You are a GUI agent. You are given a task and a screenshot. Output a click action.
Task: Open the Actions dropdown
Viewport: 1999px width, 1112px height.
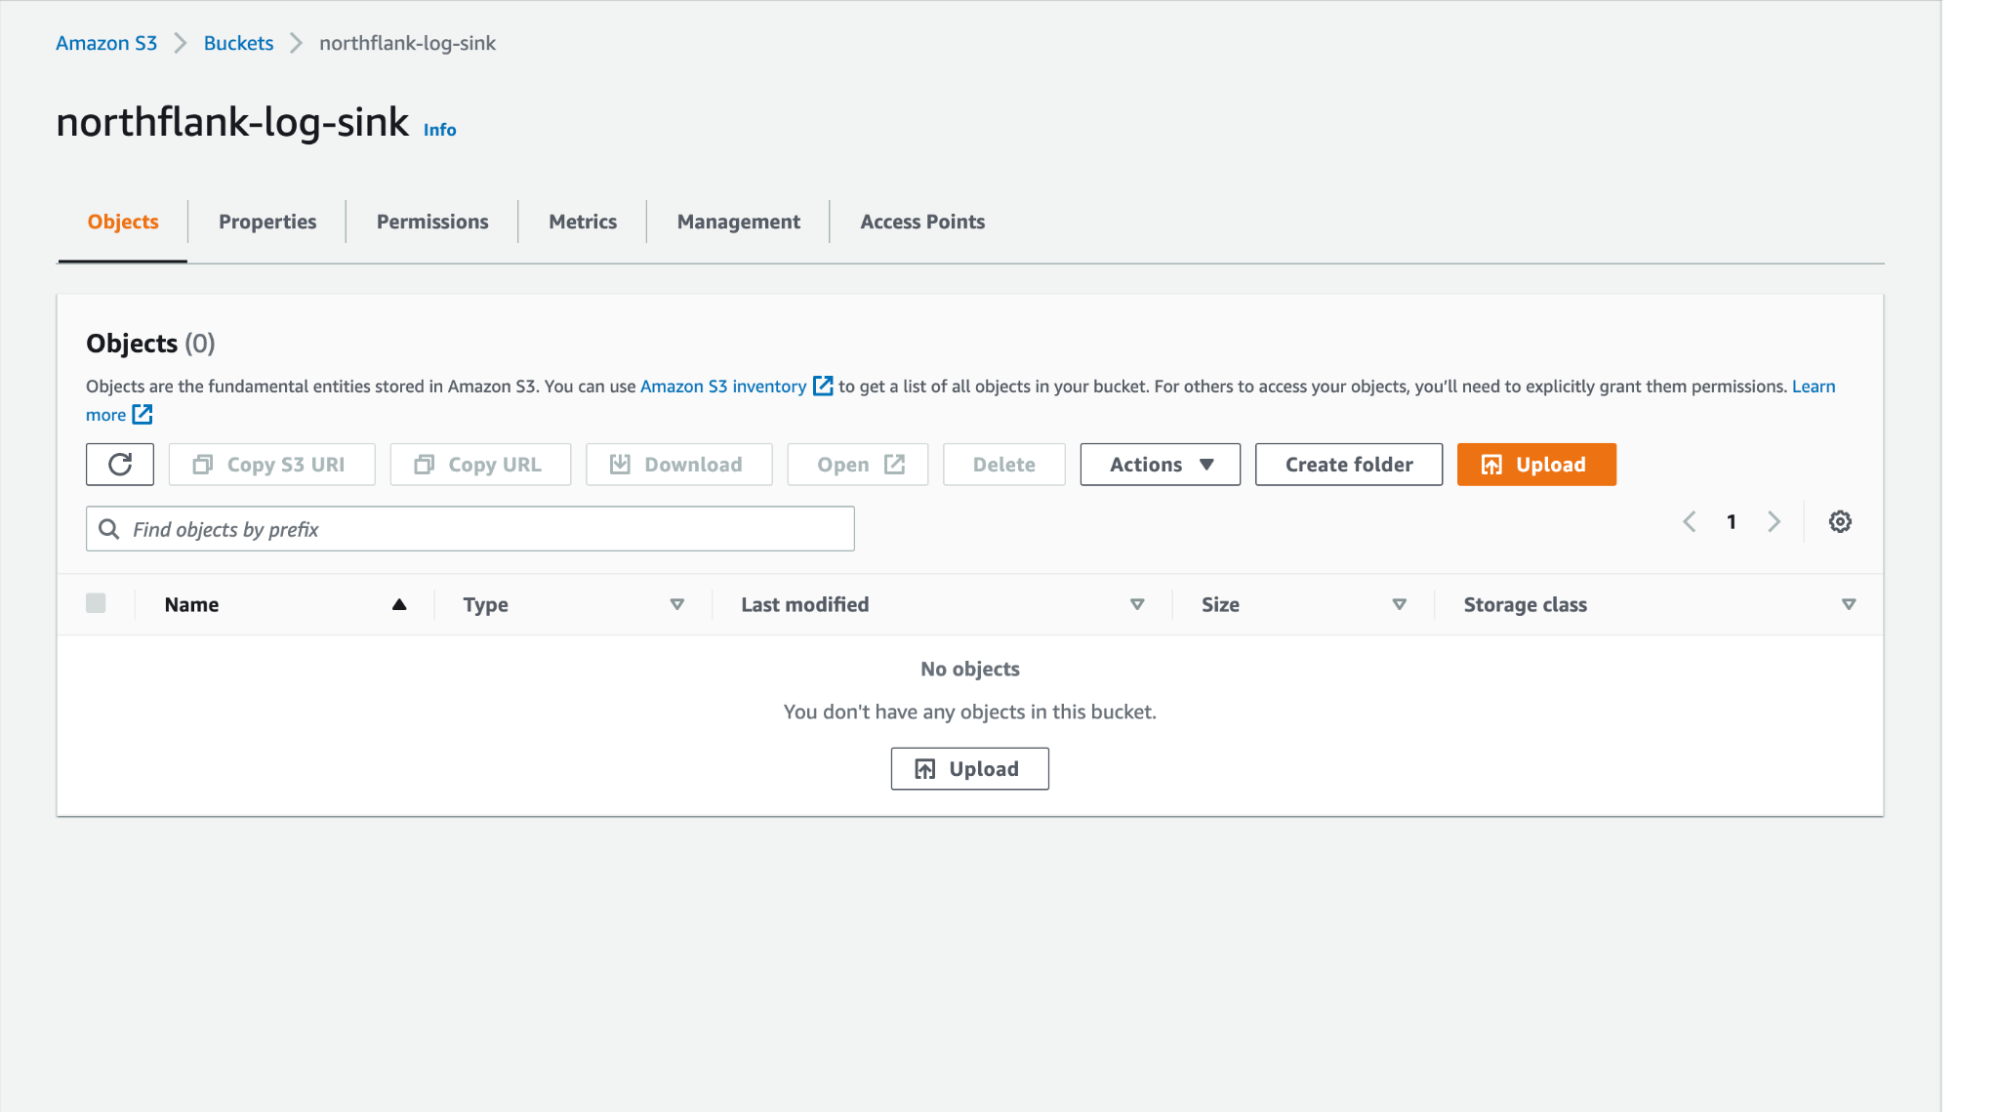(1159, 464)
